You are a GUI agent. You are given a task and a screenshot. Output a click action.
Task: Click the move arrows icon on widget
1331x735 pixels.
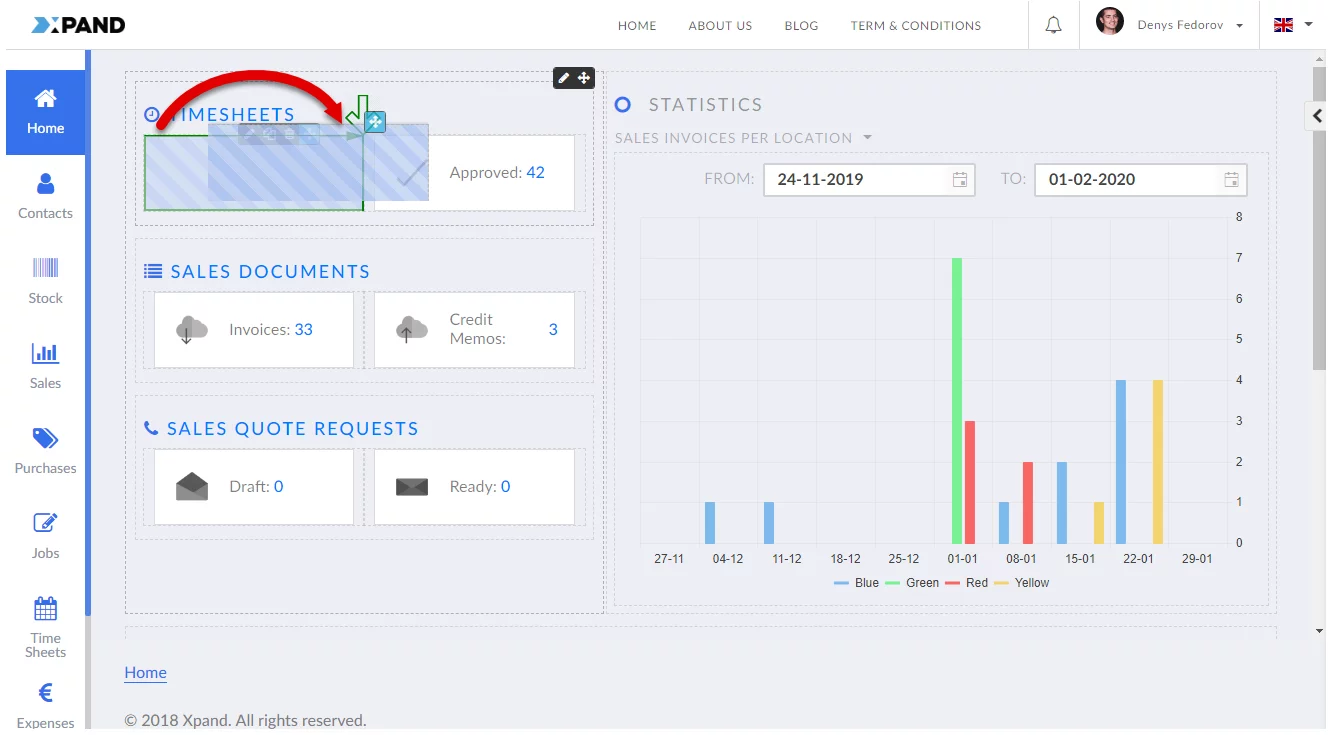coord(584,78)
